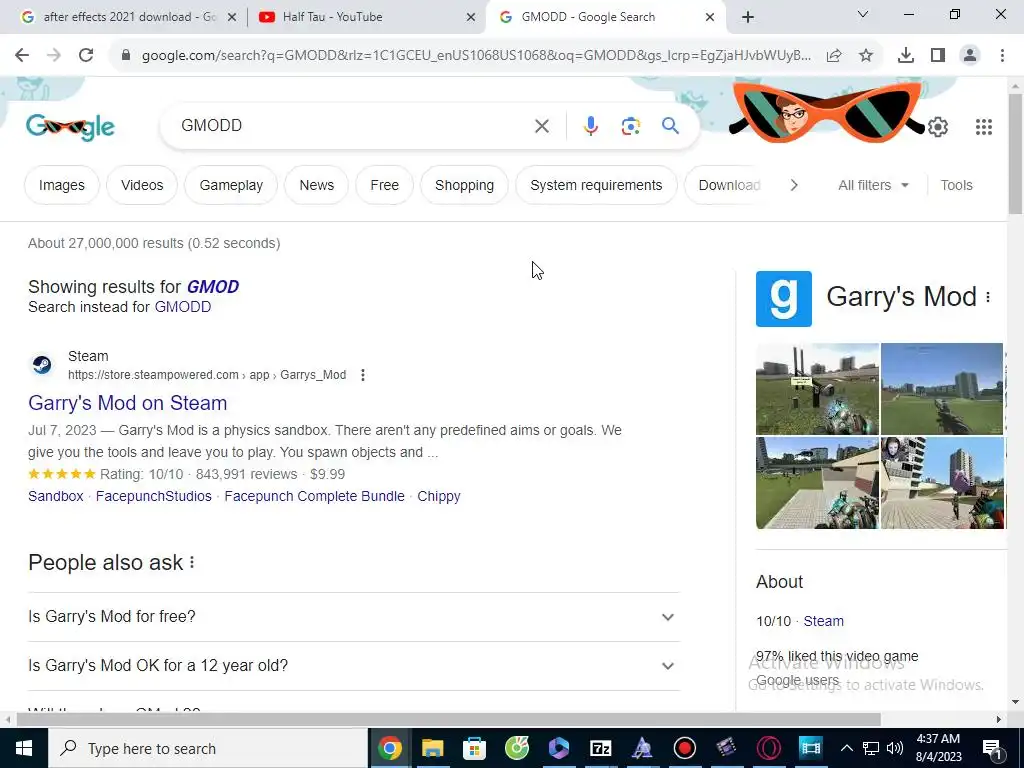Open the FacepunchStudios sitelink
Image resolution: width=1024 pixels, height=768 pixels.
(x=153, y=496)
